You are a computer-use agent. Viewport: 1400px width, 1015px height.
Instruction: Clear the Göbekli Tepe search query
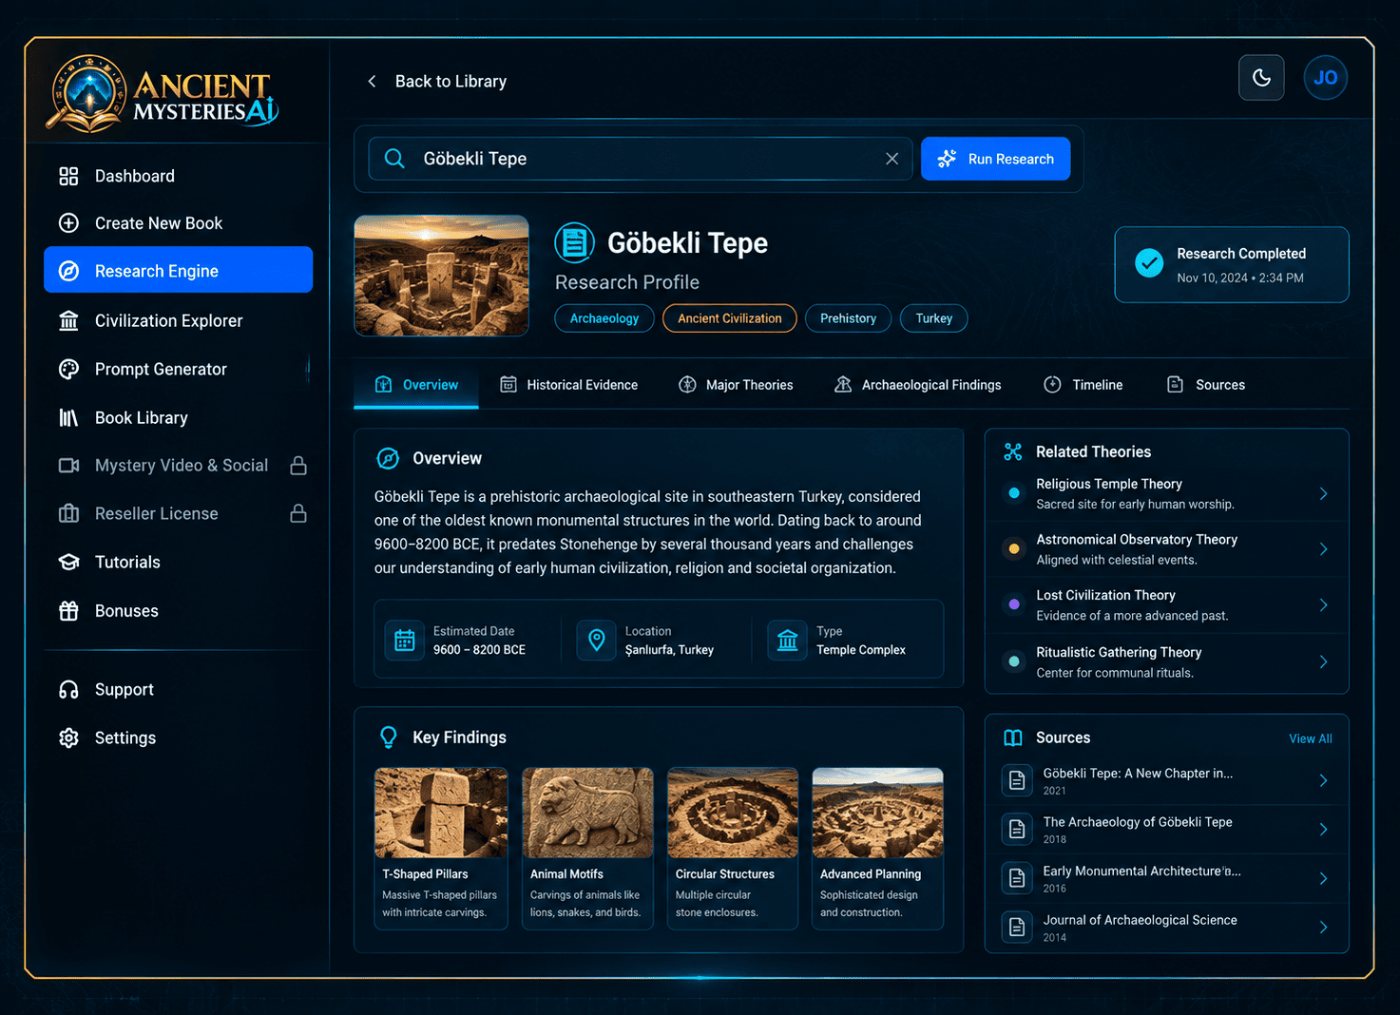click(x=892, y=159)
